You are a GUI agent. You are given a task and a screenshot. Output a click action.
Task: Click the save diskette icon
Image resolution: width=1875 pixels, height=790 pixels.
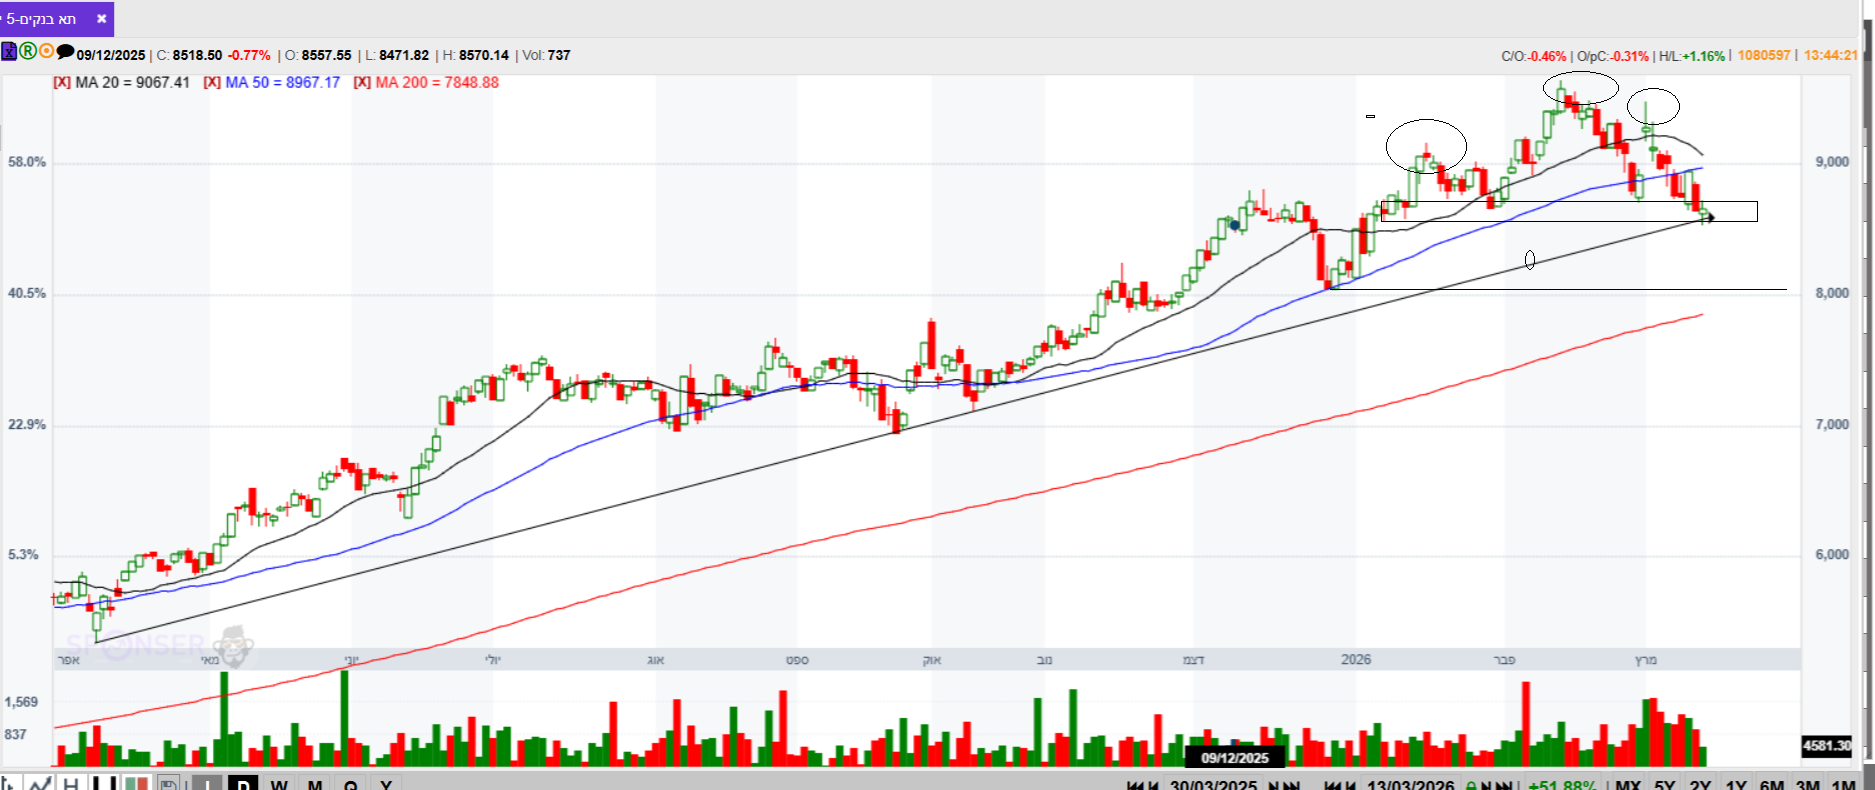[x=168, y=783]
